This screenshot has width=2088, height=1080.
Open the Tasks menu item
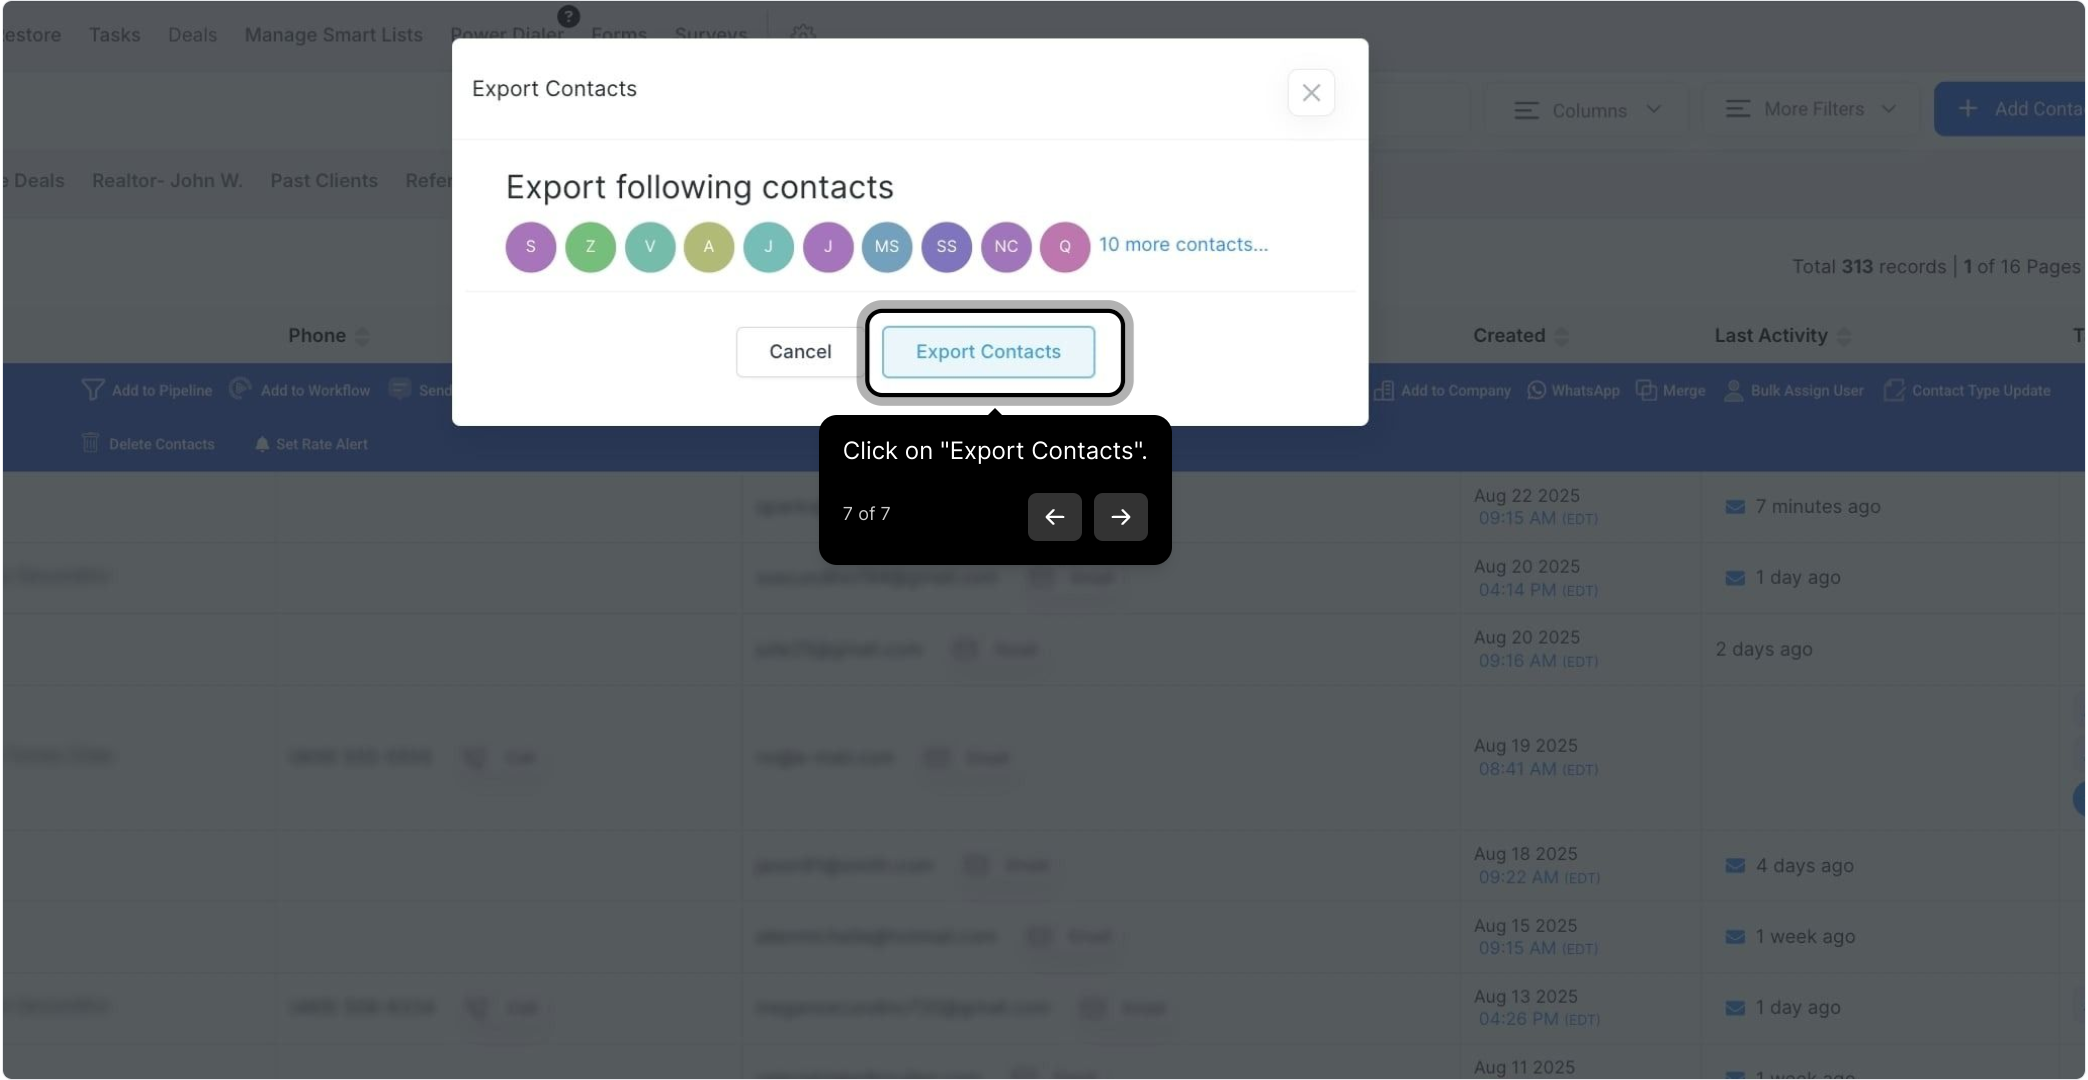pos(114,35)
